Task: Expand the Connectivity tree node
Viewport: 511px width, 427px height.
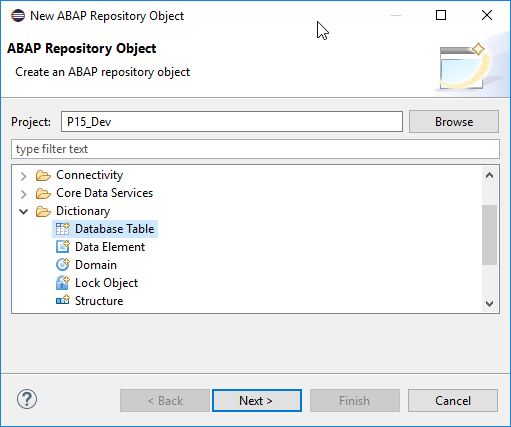Action: 23,176
